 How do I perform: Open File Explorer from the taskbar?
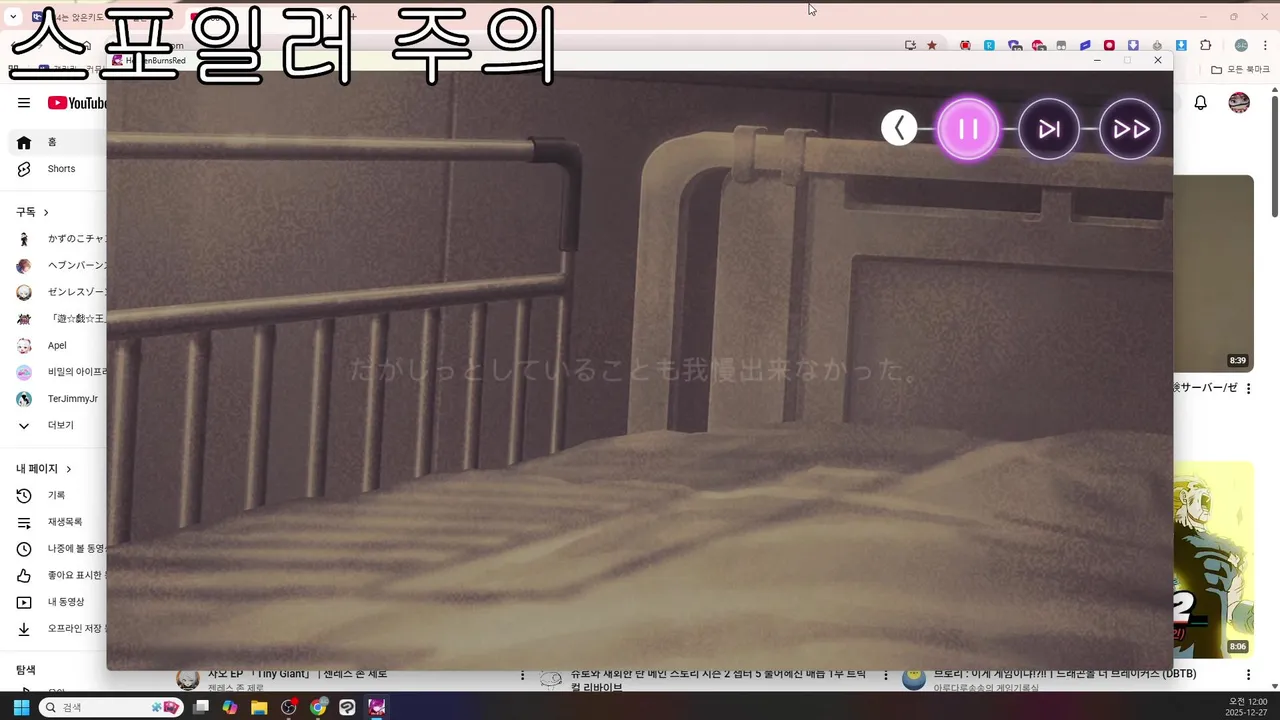click(x=259, y=707)
